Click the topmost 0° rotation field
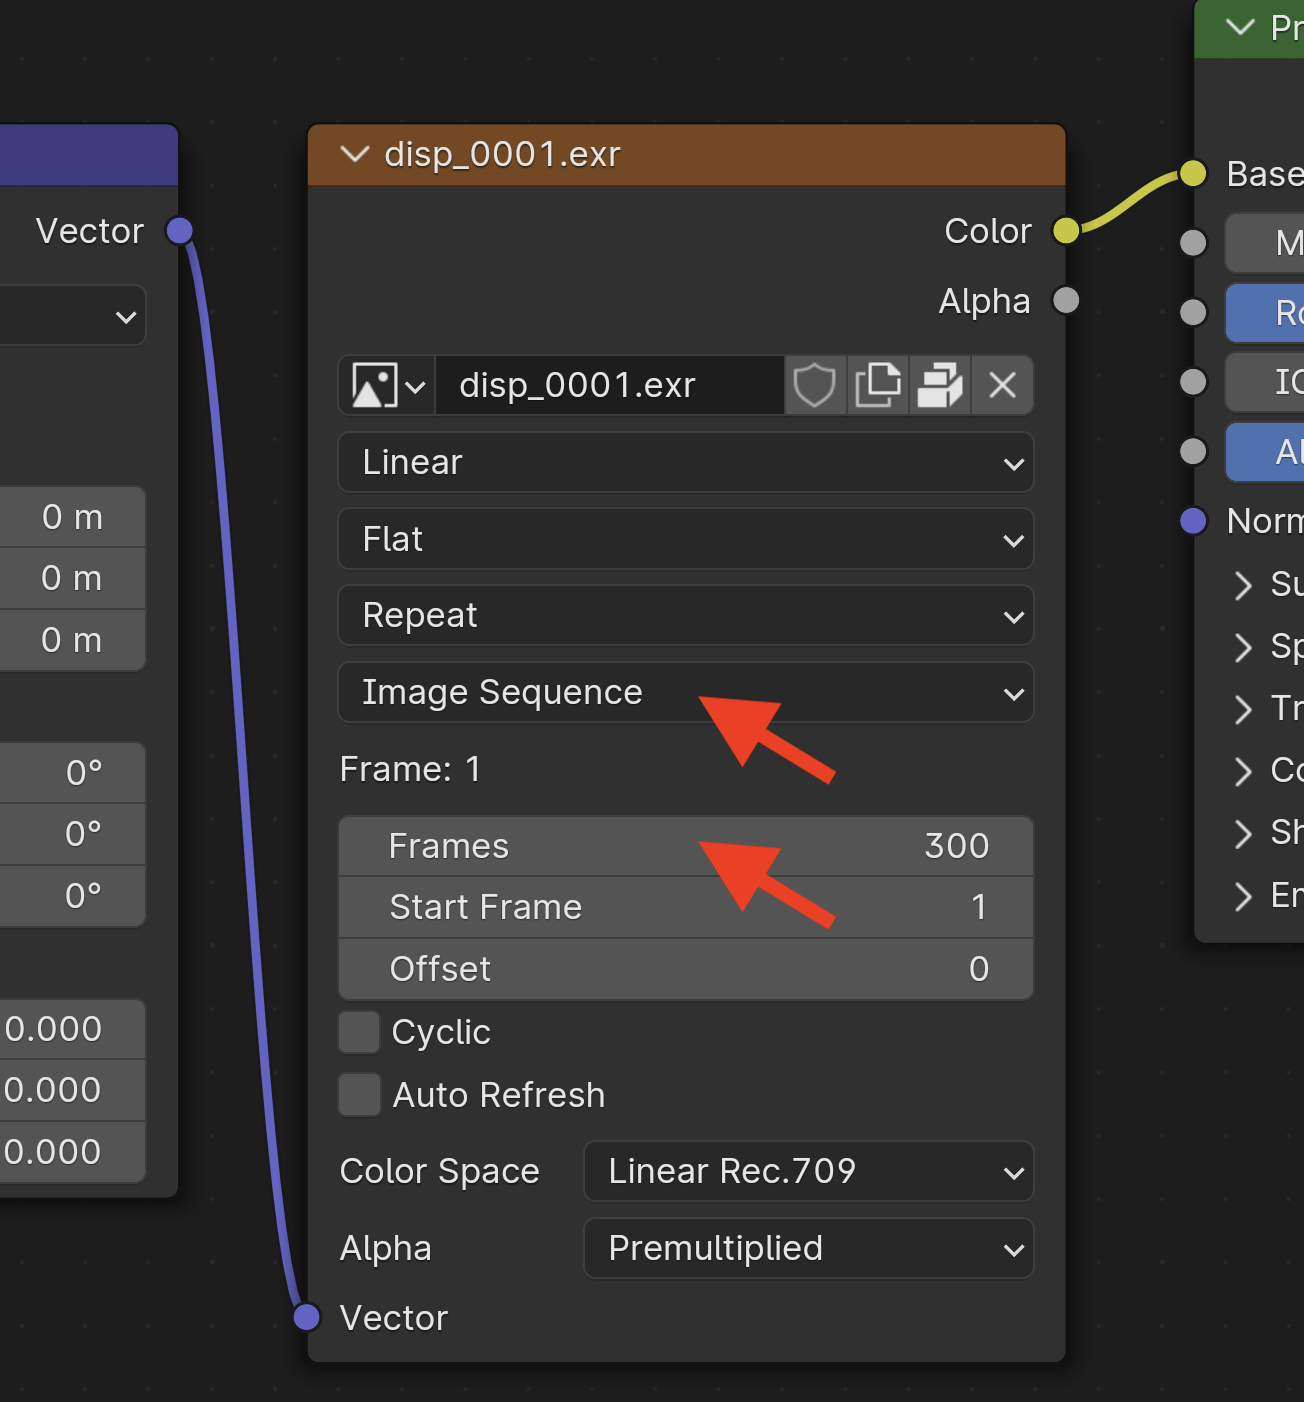 (72, 772)
